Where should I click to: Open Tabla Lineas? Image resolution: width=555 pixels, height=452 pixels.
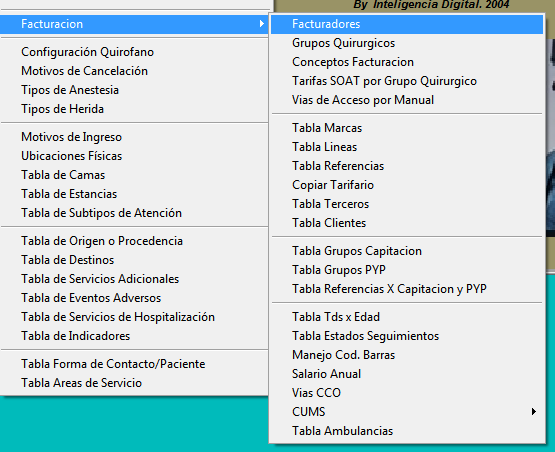407,147
